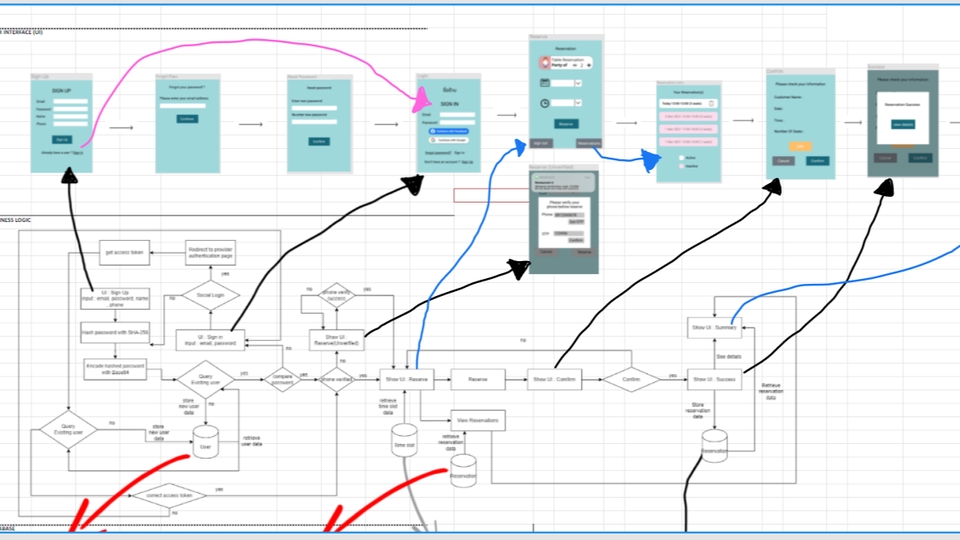The width and height of the screenshot is (960, 540).
Task: Click the 'Store reservation data' label
Action: pos(697,410)
